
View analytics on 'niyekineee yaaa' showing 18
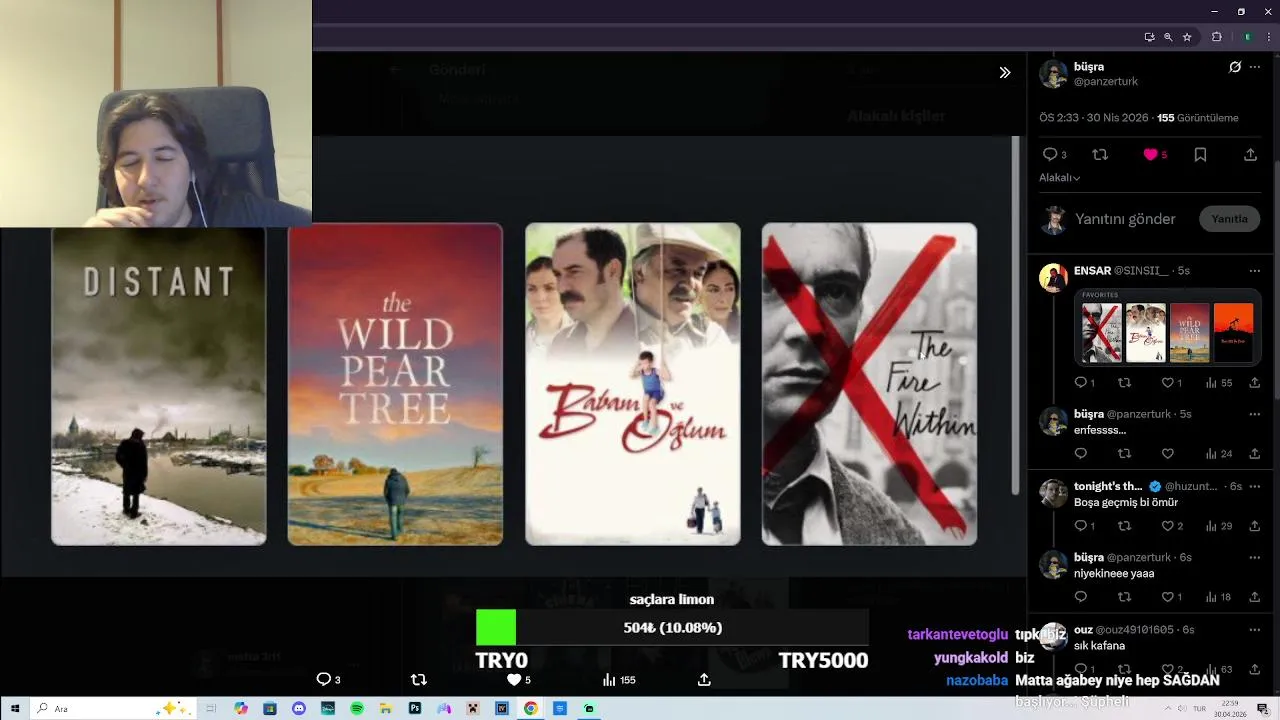coord(1219,597)
